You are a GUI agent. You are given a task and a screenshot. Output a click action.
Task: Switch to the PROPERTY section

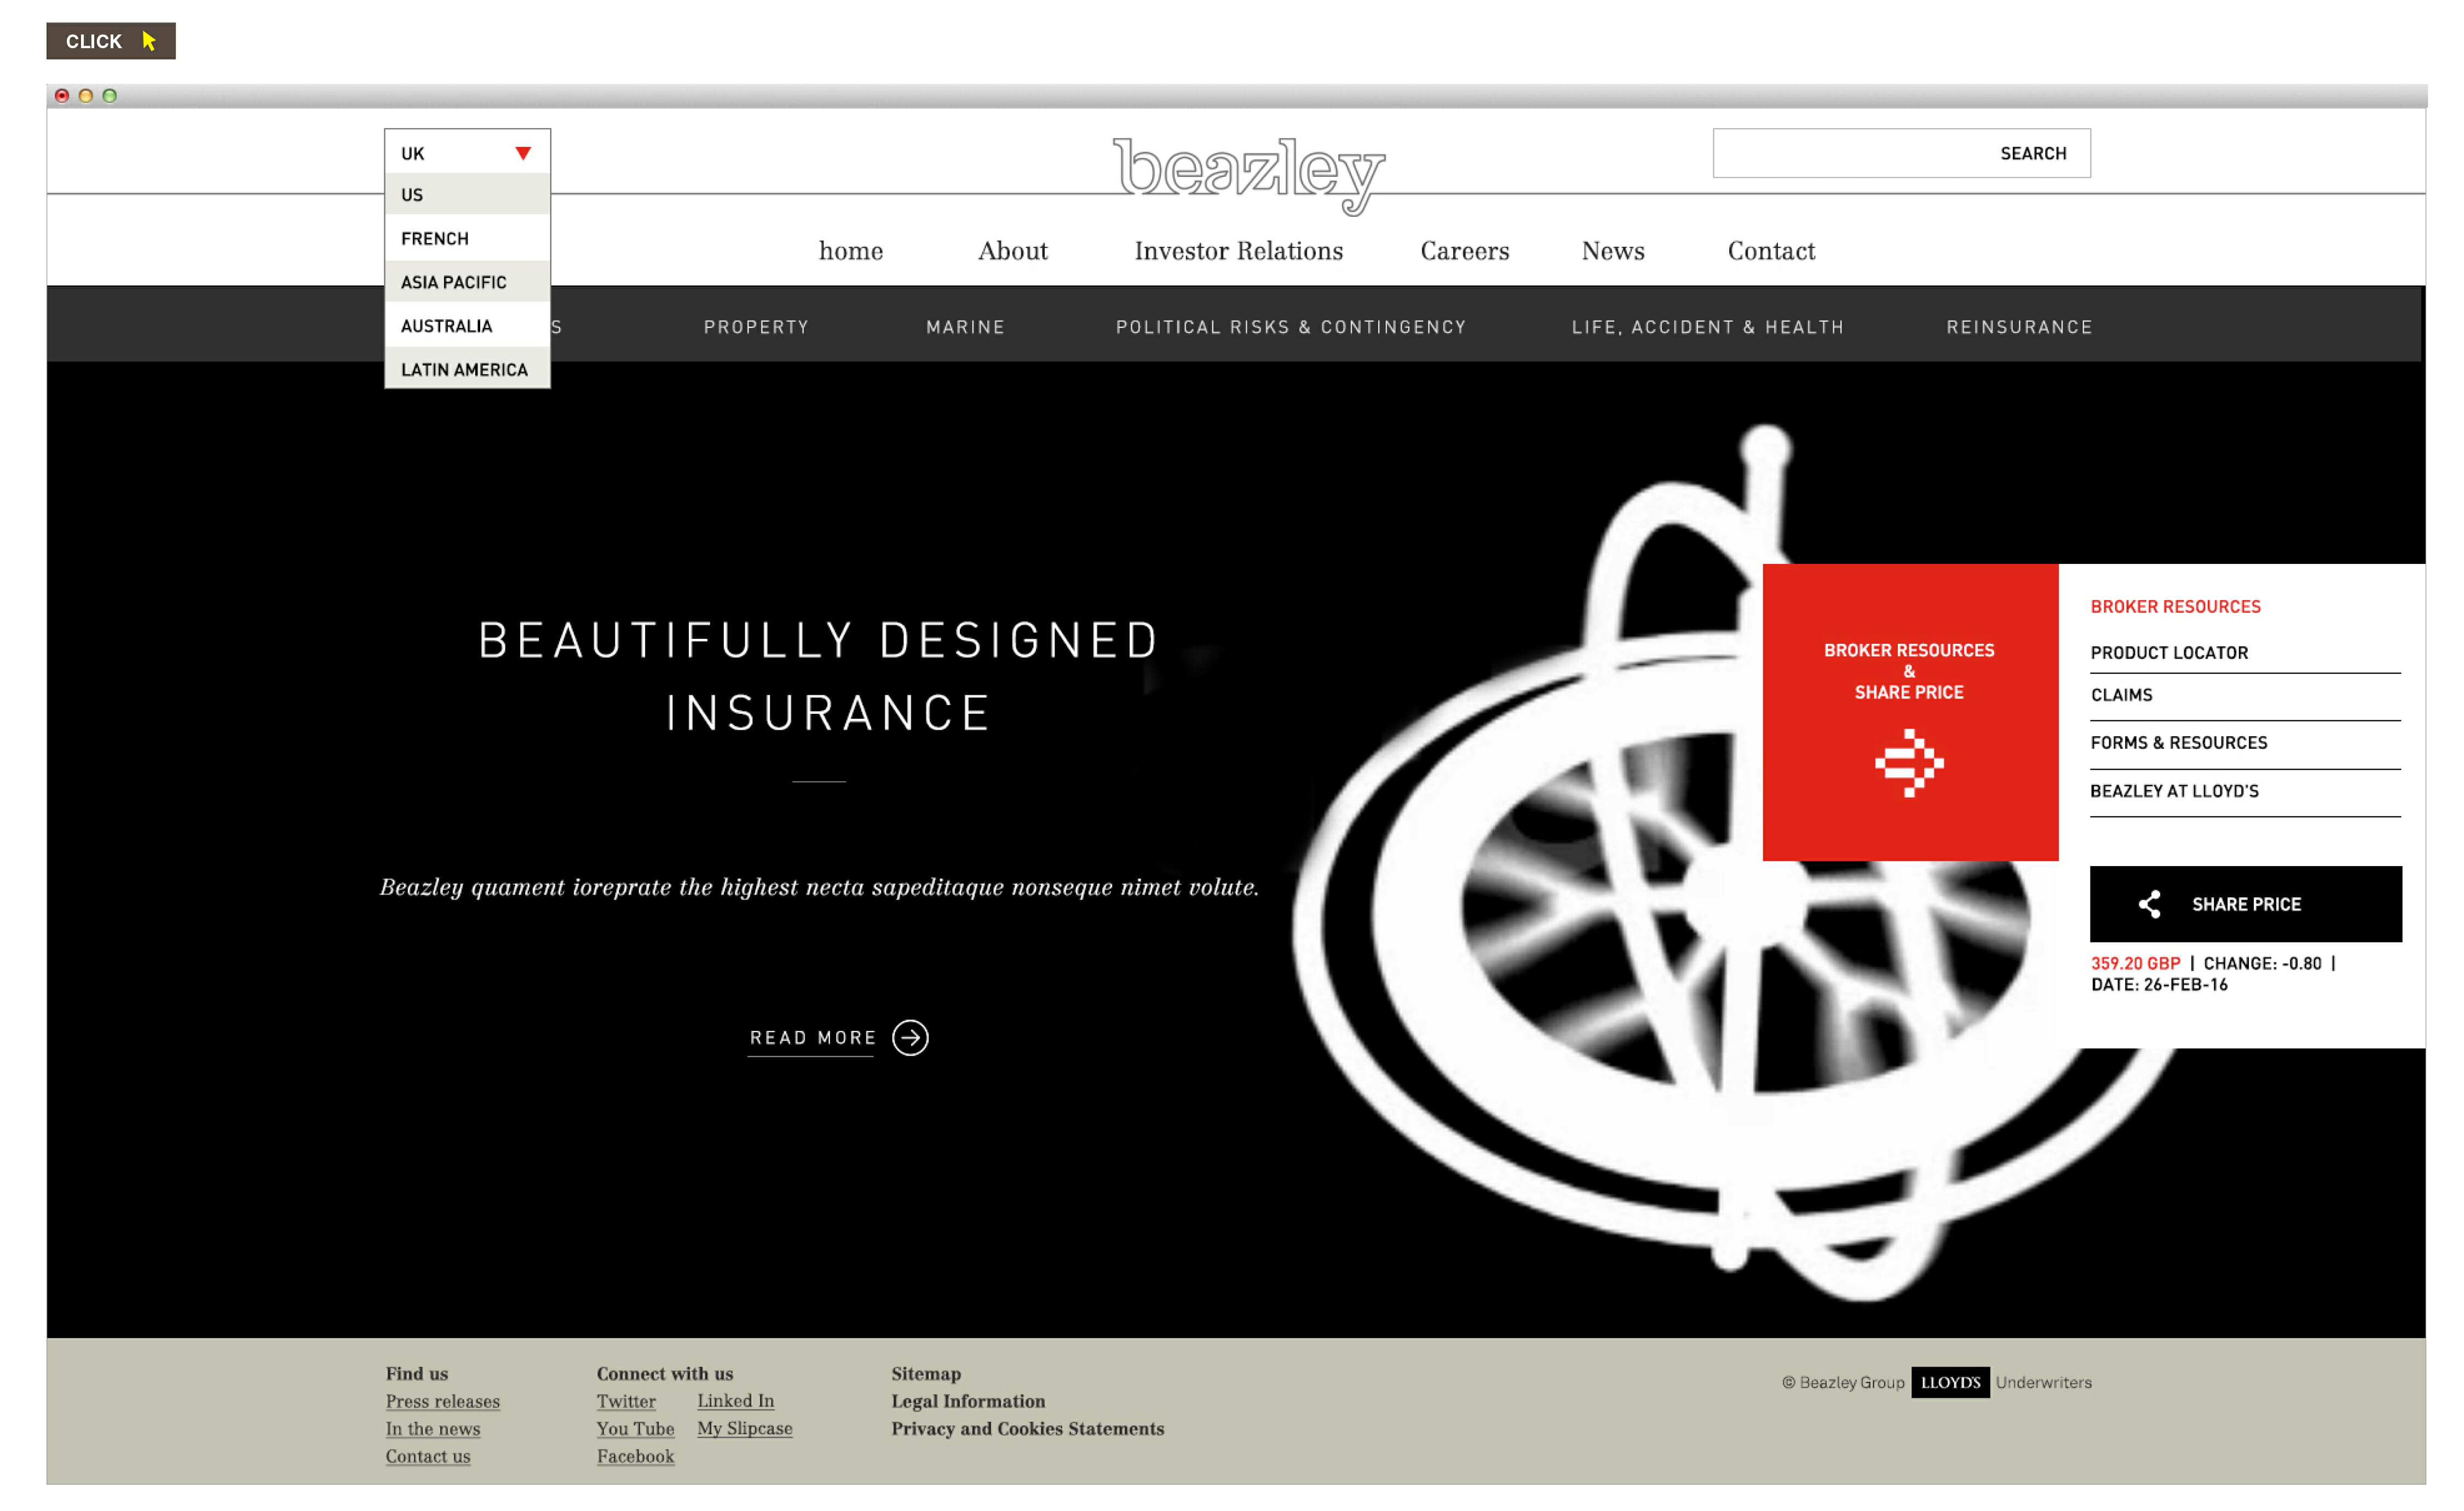pyautogui.click(x=756, y=327)
